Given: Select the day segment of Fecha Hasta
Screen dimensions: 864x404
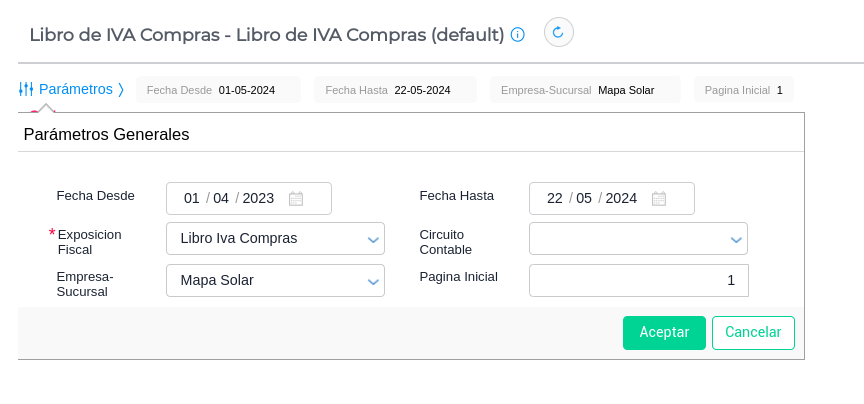Looking at the screenshot, I should (x=555, y=198).
